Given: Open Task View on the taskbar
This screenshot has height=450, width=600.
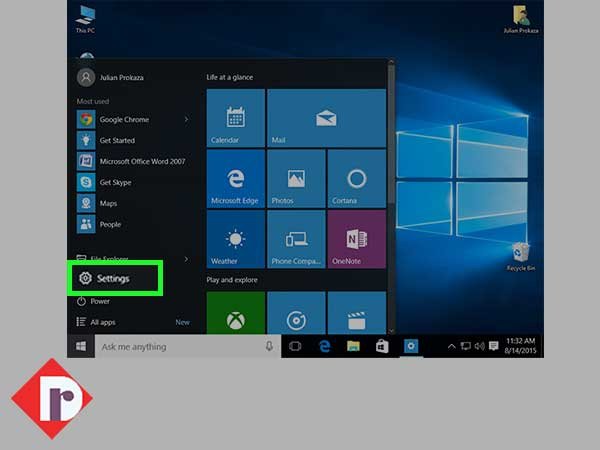Looking at the screenshot, I should coord(295,346).
